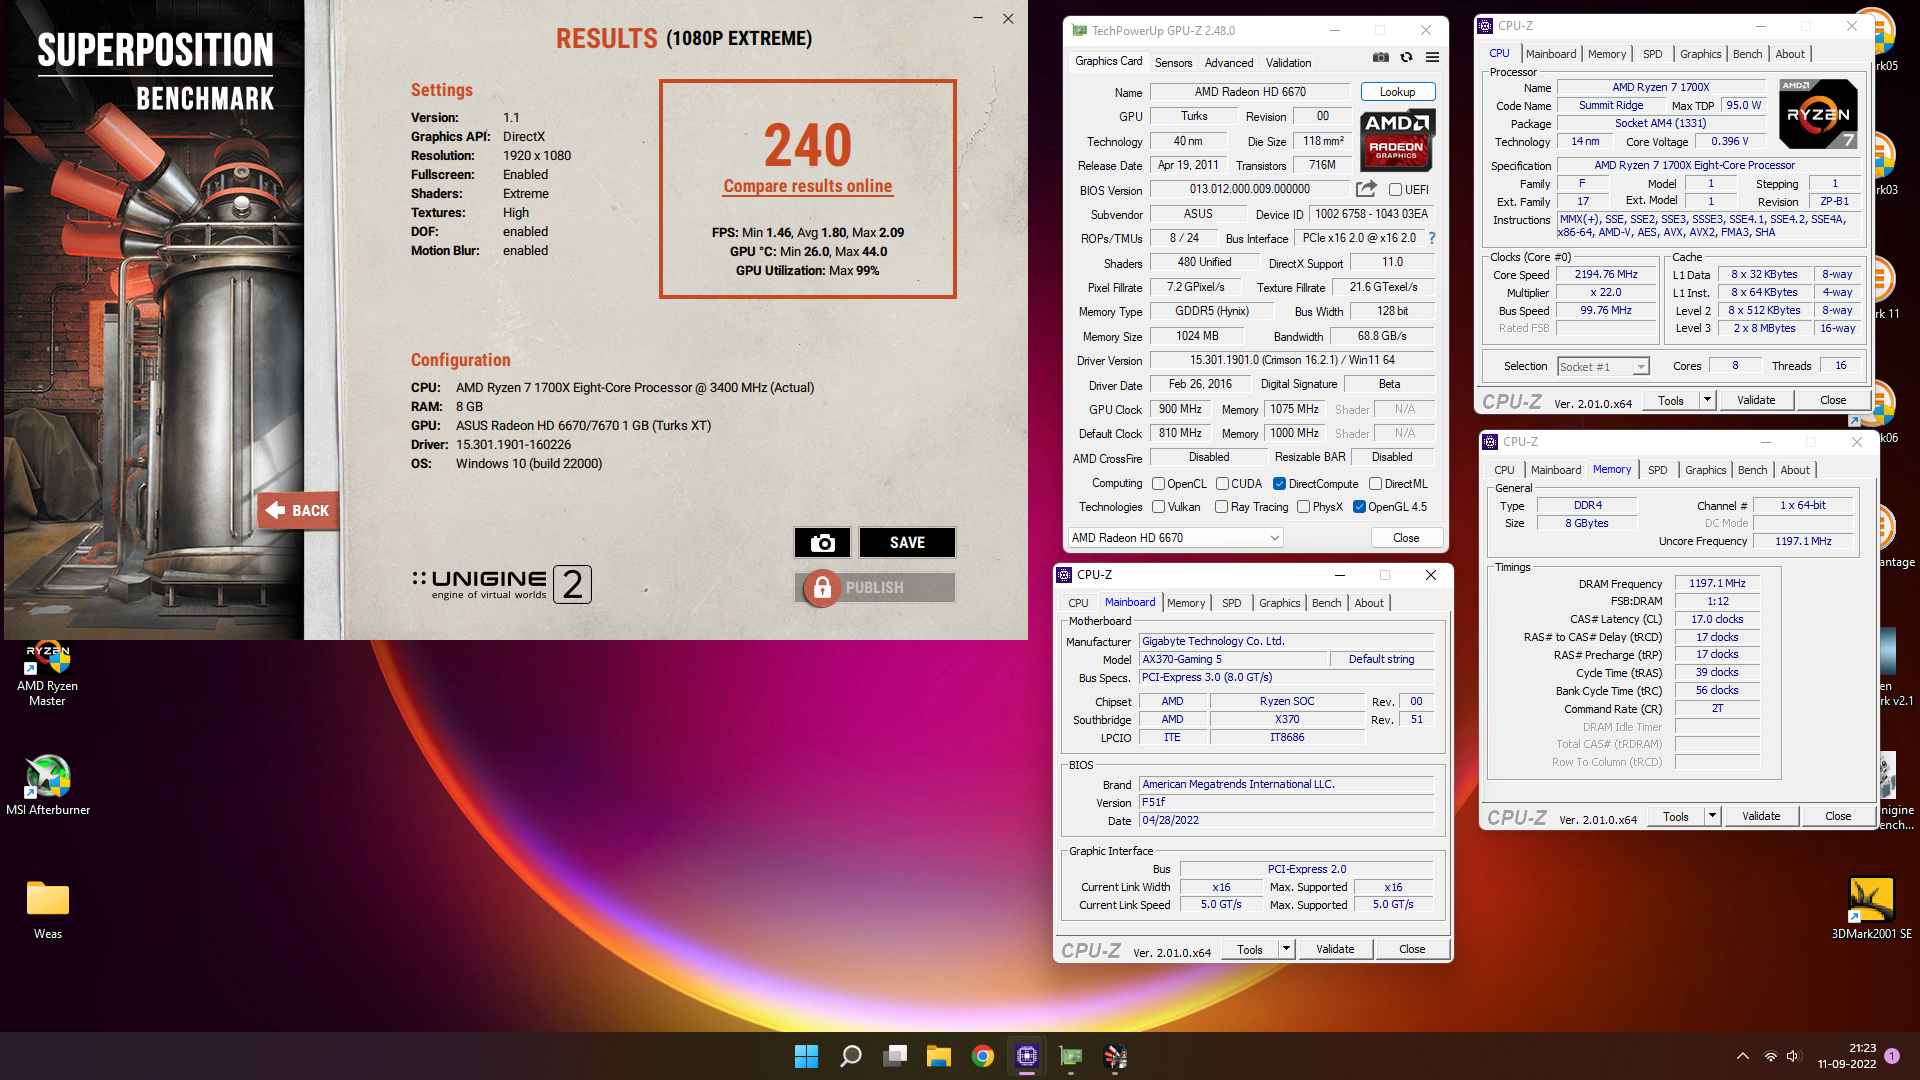Click the GPU-Z refresh icon
1920x1080 pixels.
tap(1406, 58)
